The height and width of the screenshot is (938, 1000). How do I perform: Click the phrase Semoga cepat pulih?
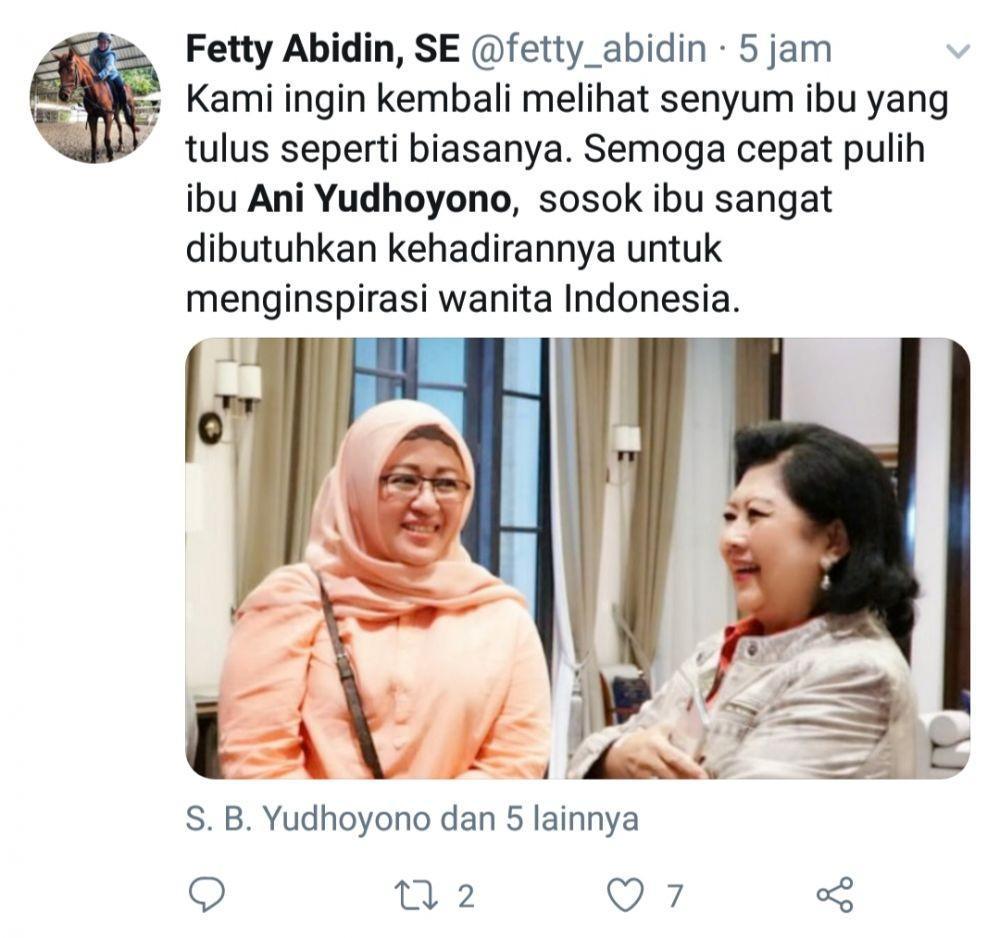point(754,150)
